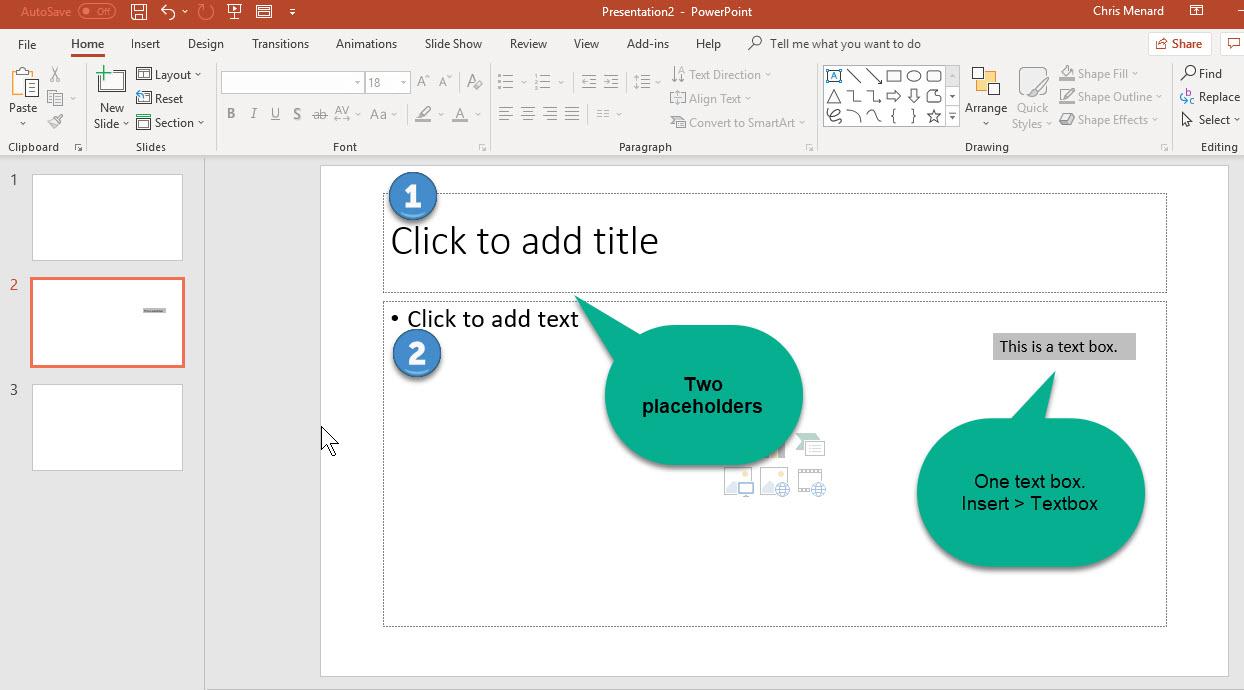Insert online pictures via the placeholder globe icon

(775, 483)
